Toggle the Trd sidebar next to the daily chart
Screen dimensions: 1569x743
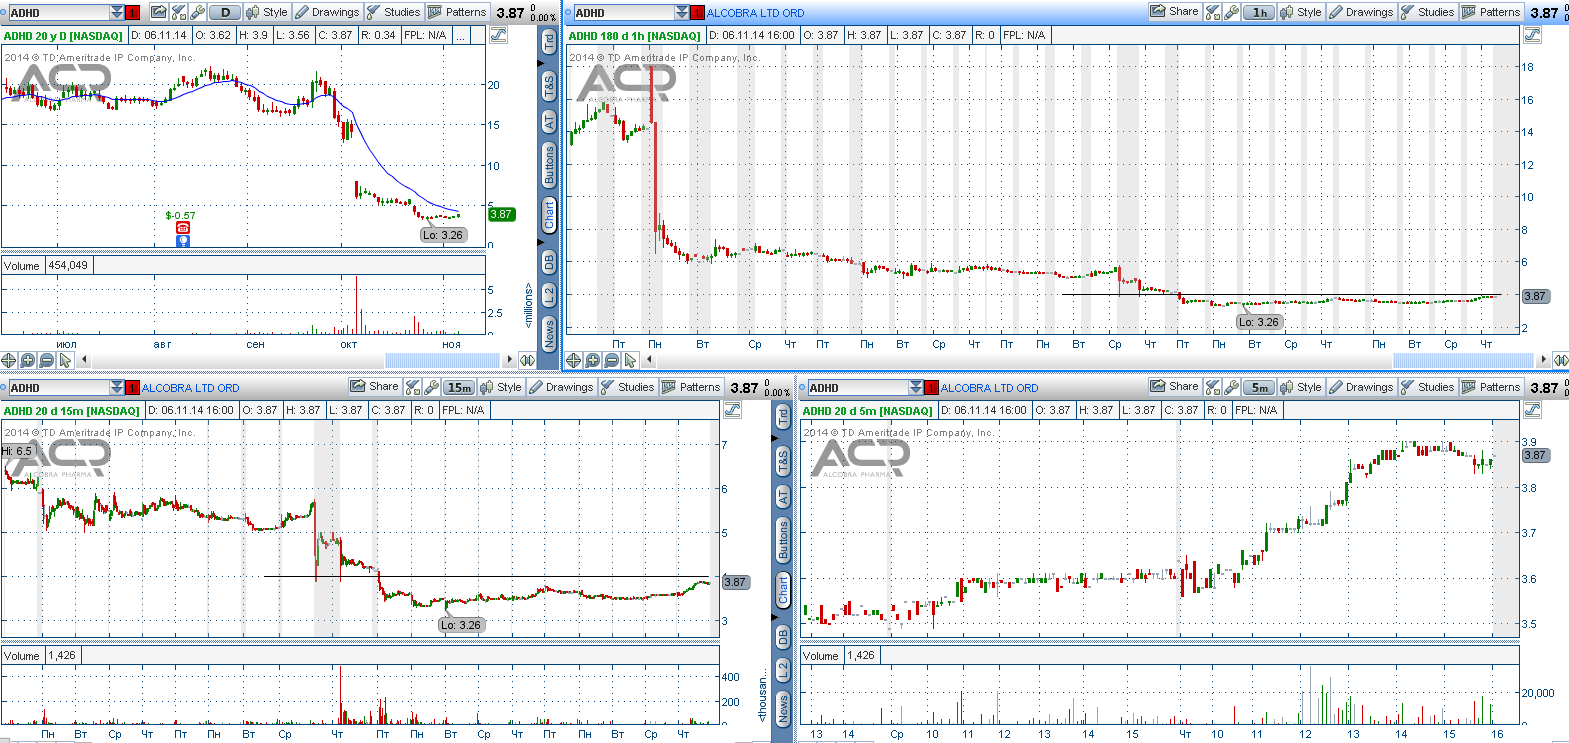click(549, 41)
